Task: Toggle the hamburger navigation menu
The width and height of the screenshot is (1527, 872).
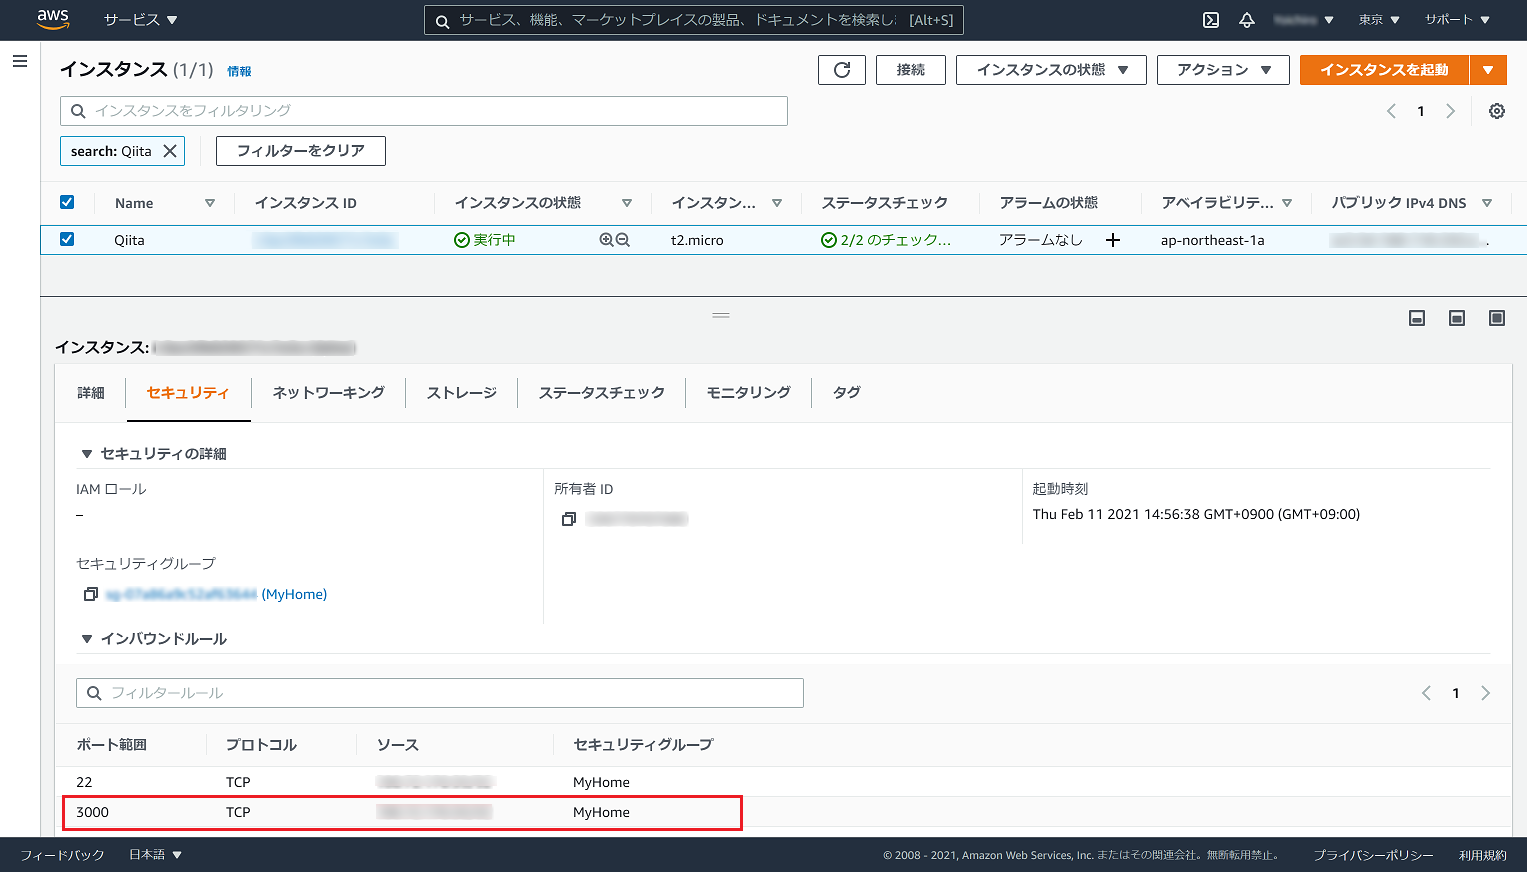Action: (x=19, y=61)
